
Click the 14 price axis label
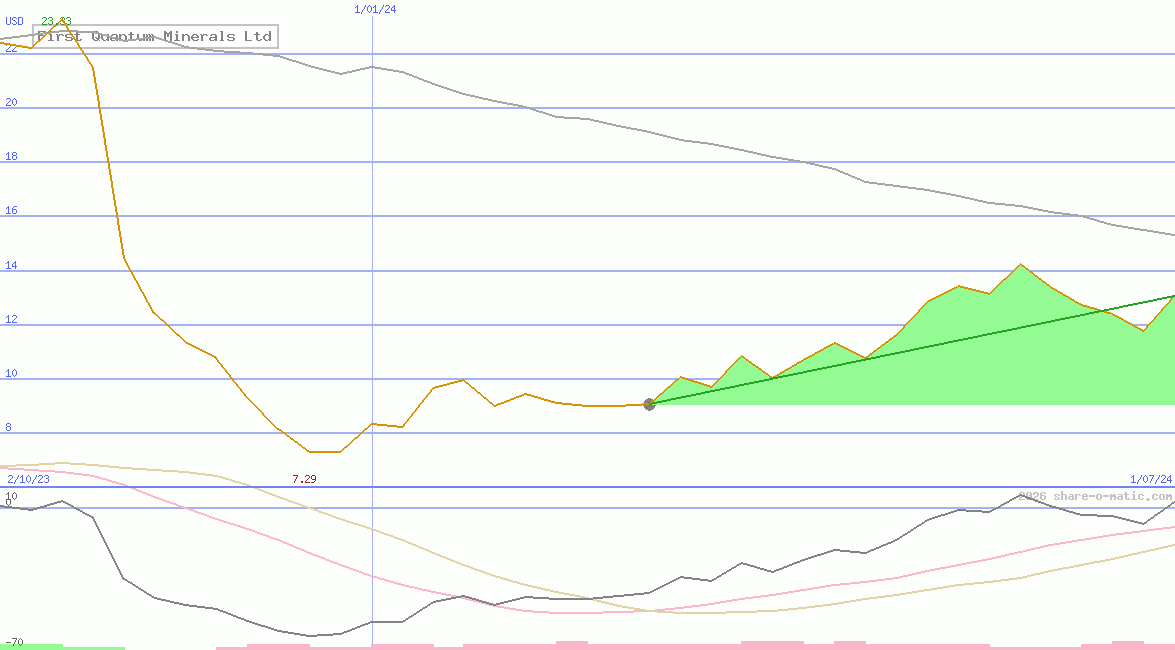[11, 265]
